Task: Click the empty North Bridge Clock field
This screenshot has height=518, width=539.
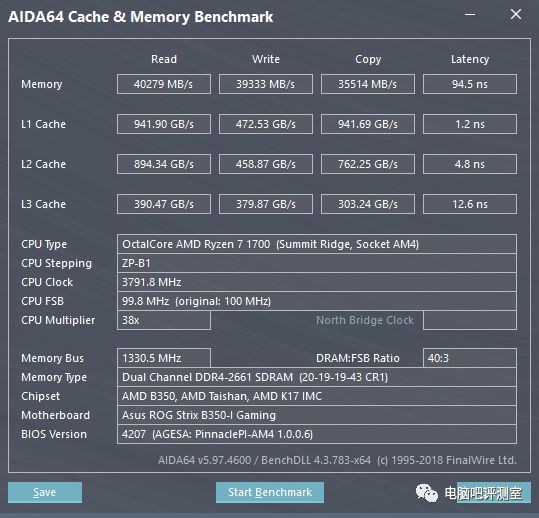Action: pyautogui.click(x=470, y=320)
